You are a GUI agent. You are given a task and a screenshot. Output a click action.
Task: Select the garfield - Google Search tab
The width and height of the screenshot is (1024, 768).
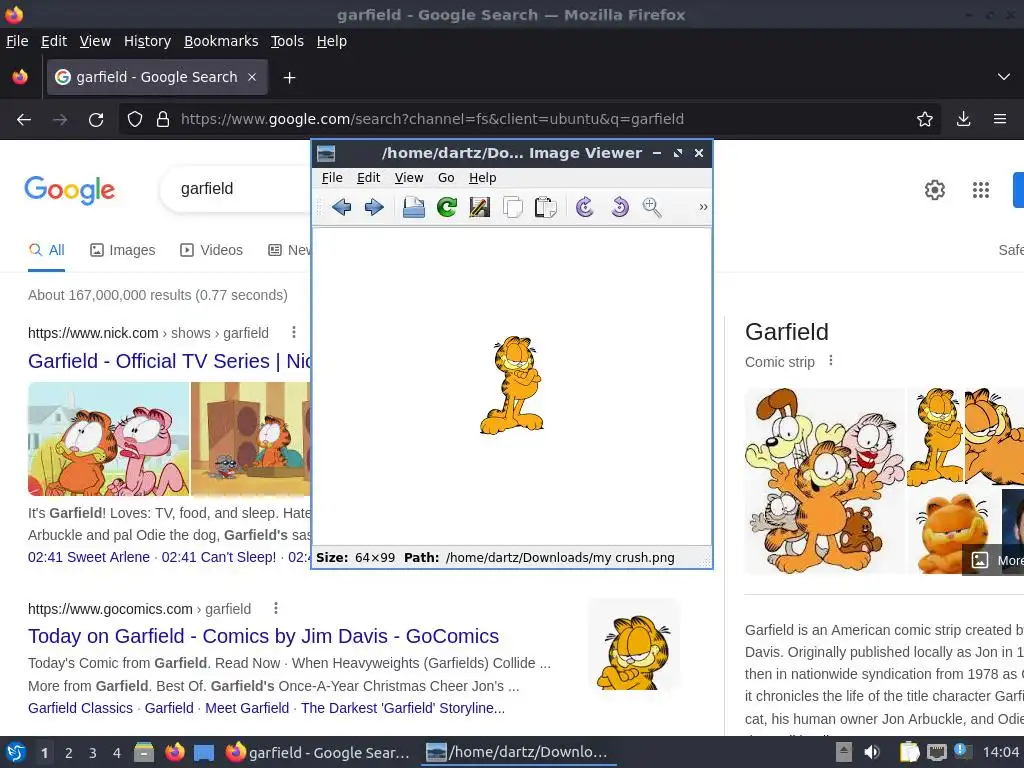point(157,77)
